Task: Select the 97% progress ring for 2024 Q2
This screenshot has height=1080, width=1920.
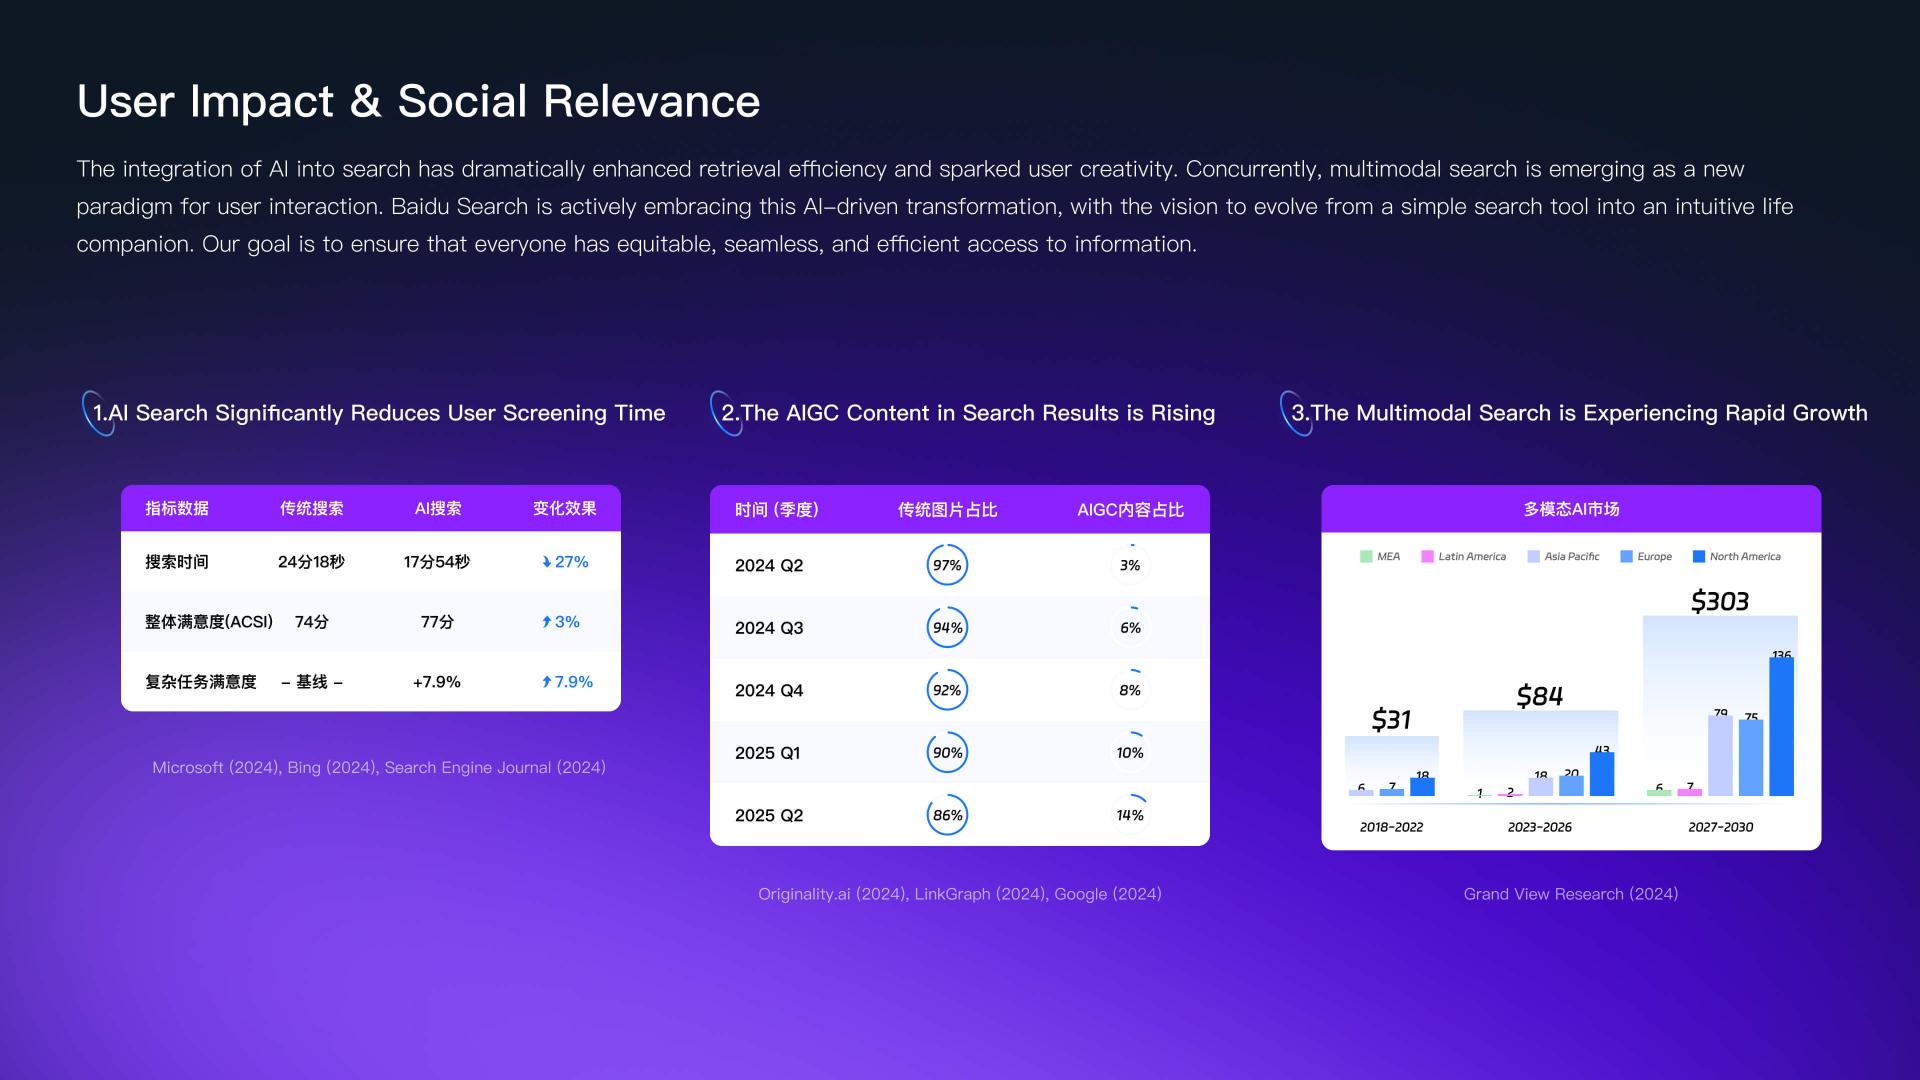Action: (x=947, y=565)
